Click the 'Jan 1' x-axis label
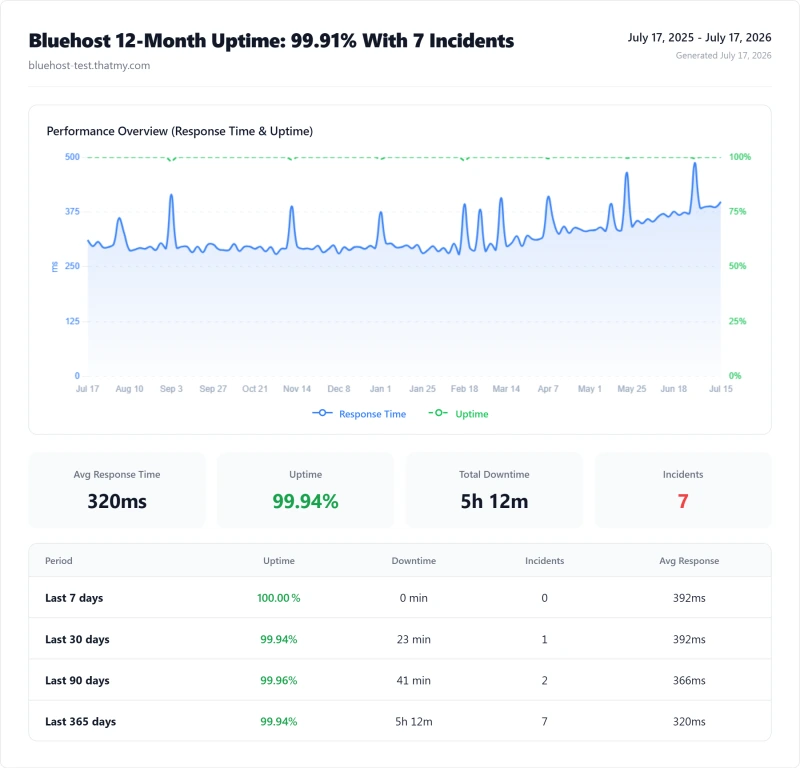The image size is (800, 768). (381, 389)
